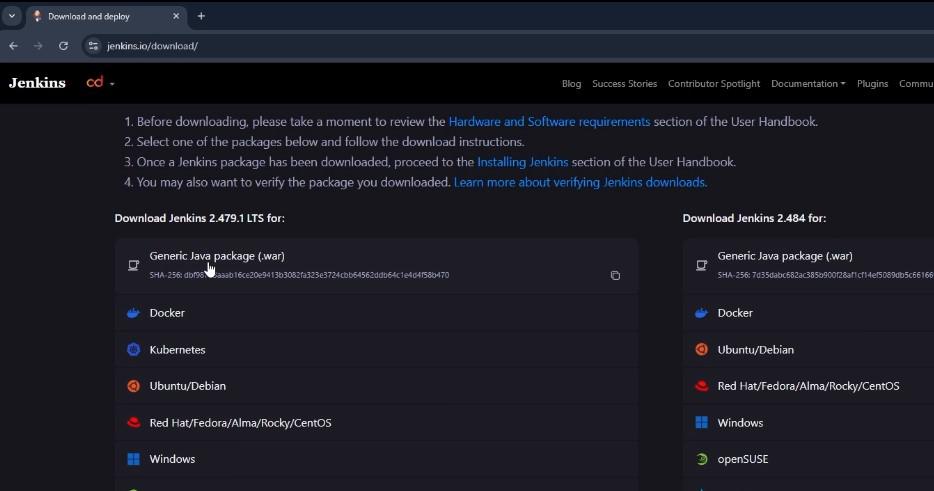
Task: Click the weekly Generic Java package icon
Action: pyautogui.click(x=702, y=265)
